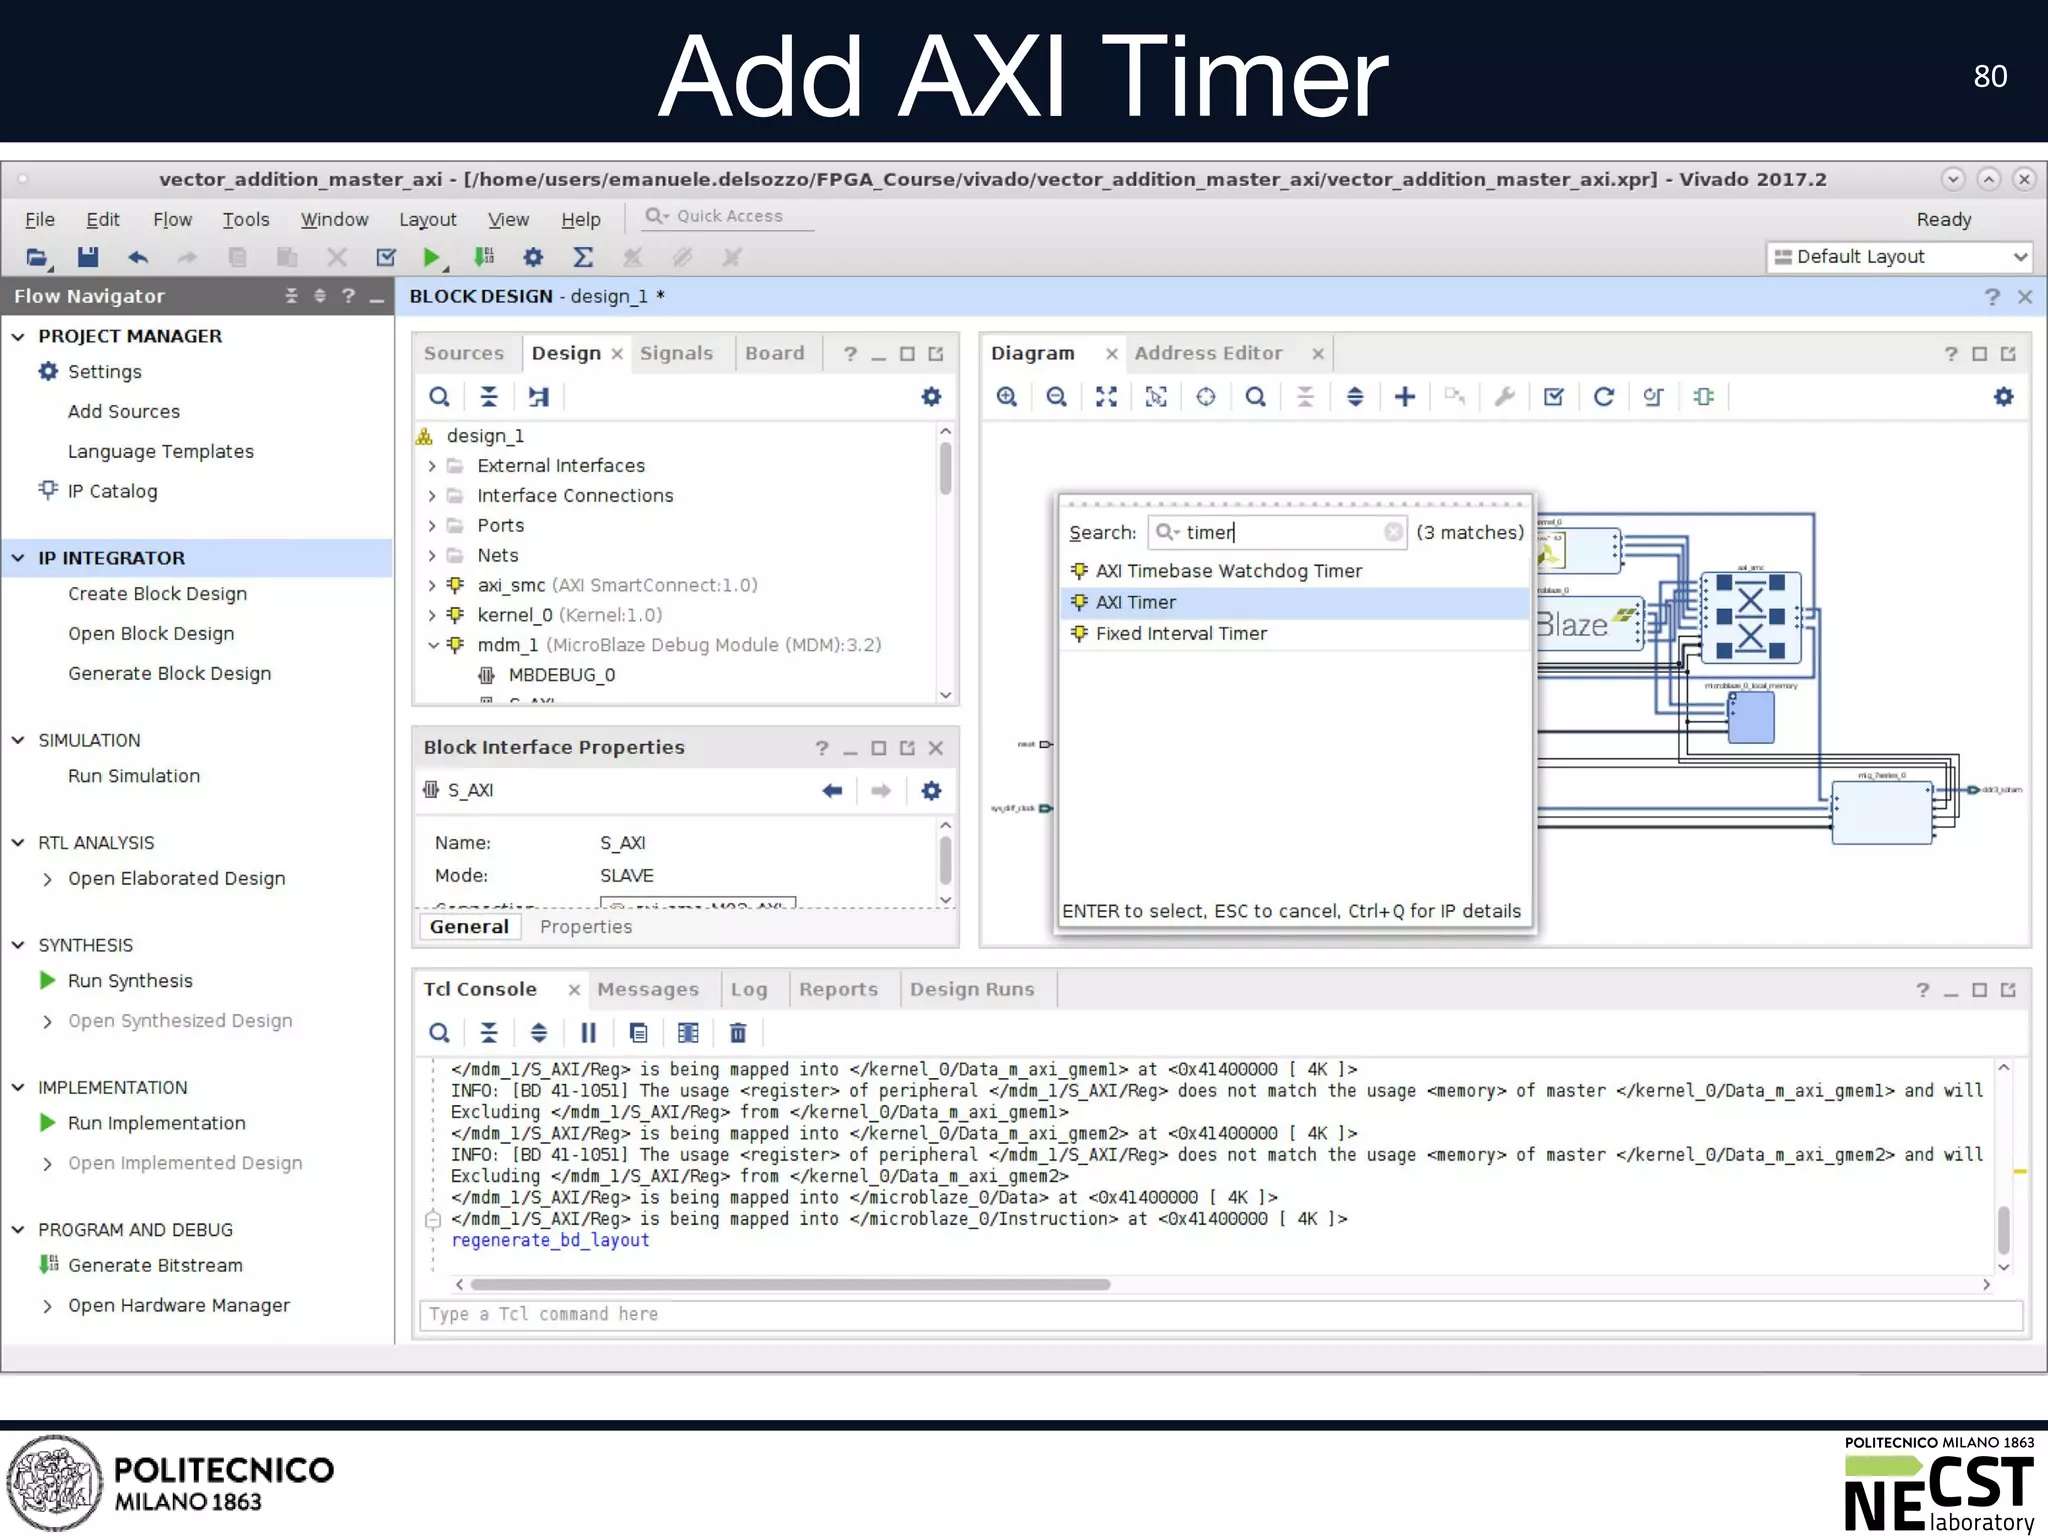Click the green Run play icon
This screenshot has width=2048, height=1536.
pyautogui.click(x=431, y=257)
